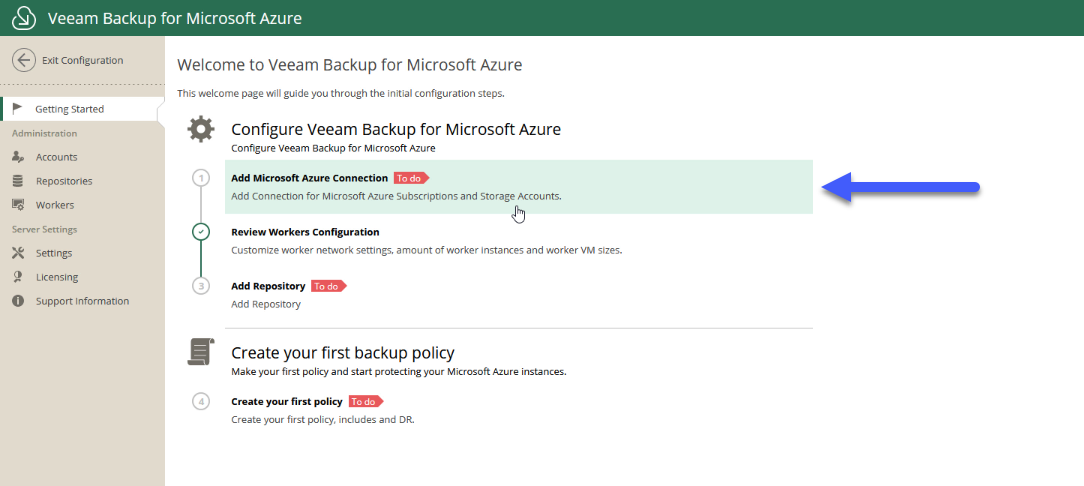The width and height of the screenshot is (1084, 486).
Task: Click the Support Information info icon
Action: coord(18,301)
